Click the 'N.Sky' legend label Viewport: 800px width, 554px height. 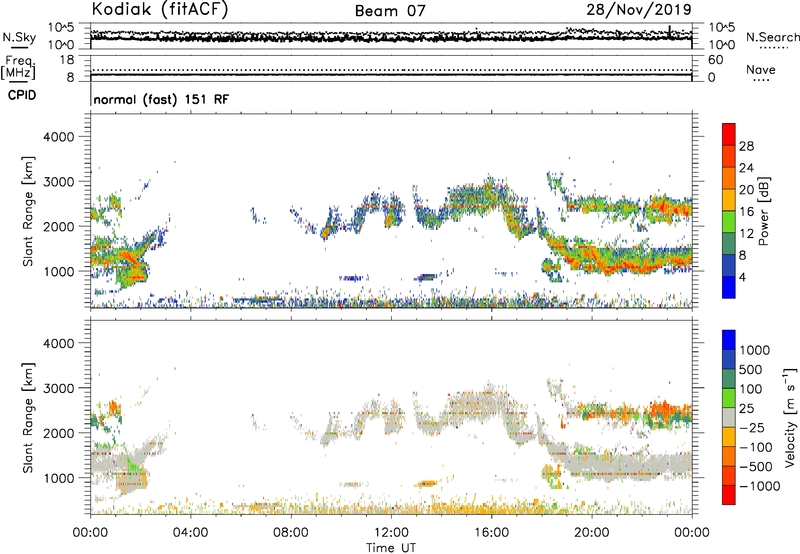[x=19, y=37]
